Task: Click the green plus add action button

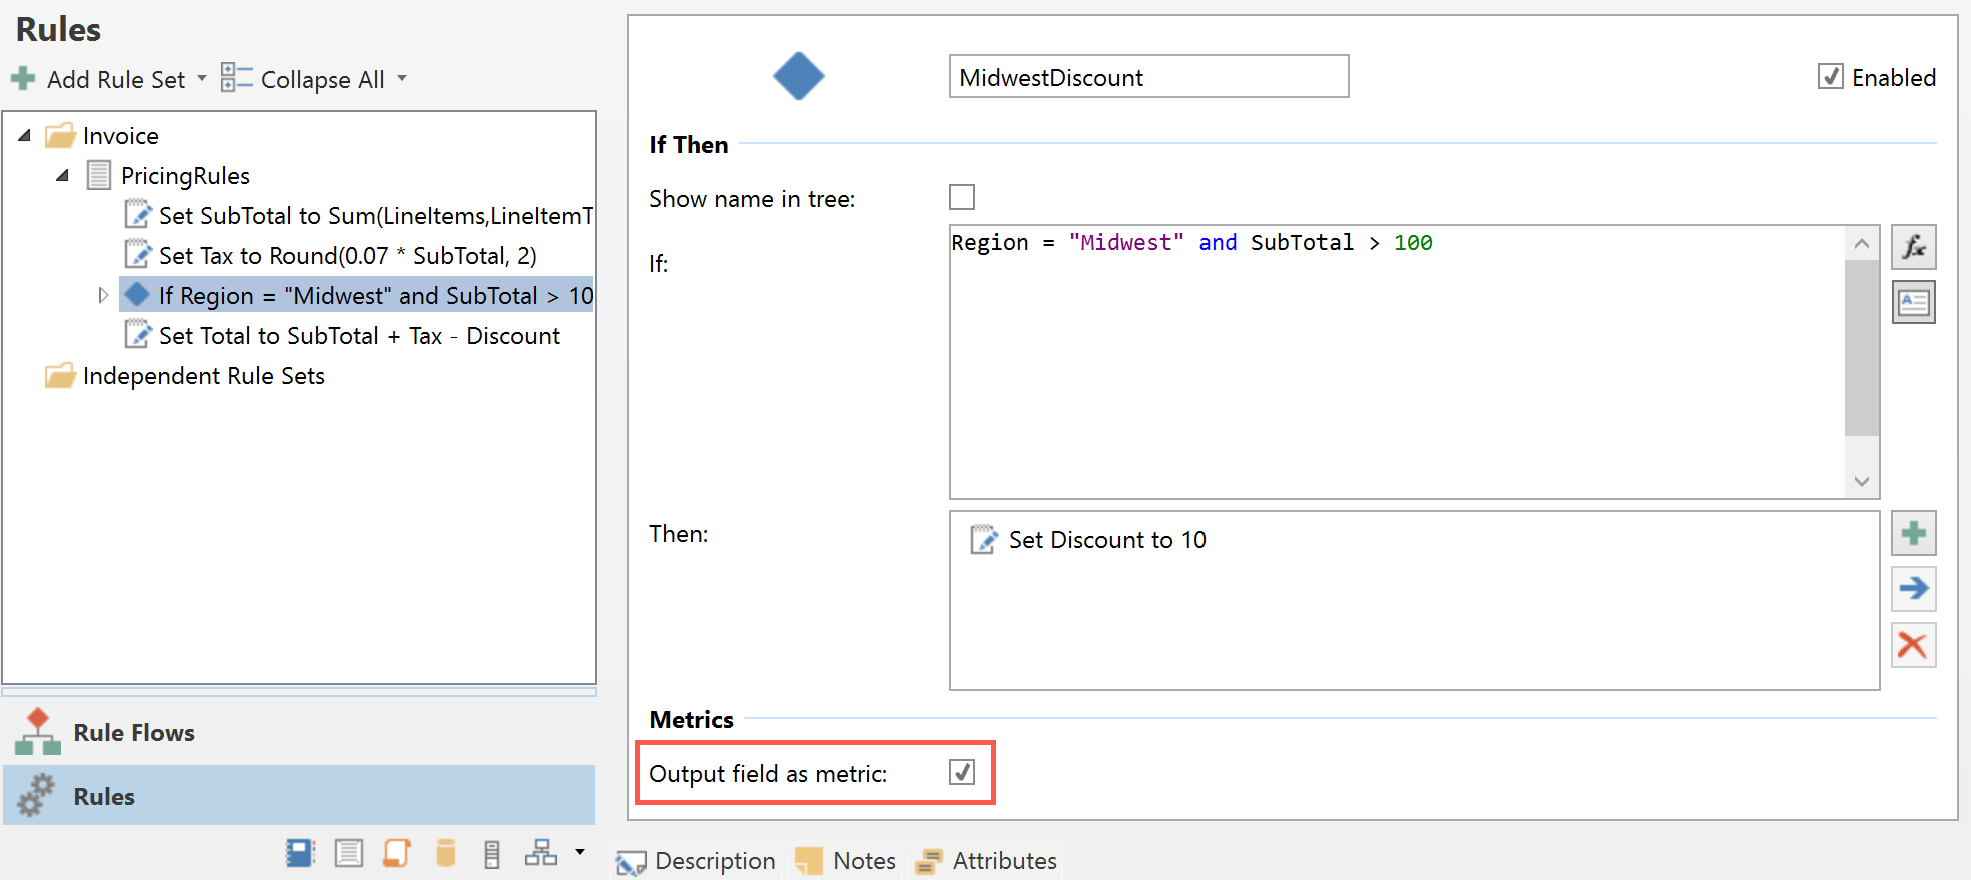Action: [x=1913, y=534]
